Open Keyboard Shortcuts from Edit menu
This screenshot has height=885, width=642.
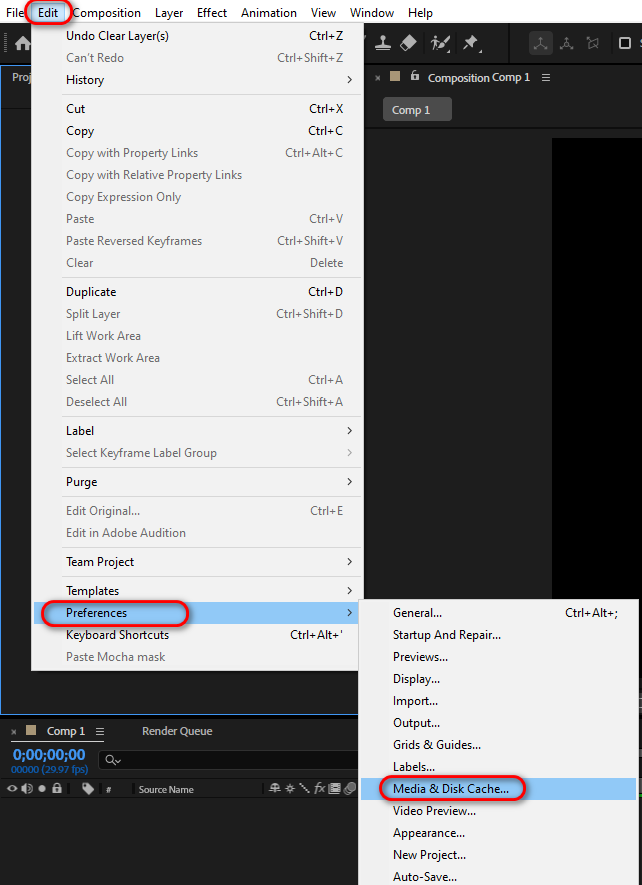[x=197, y=635]
